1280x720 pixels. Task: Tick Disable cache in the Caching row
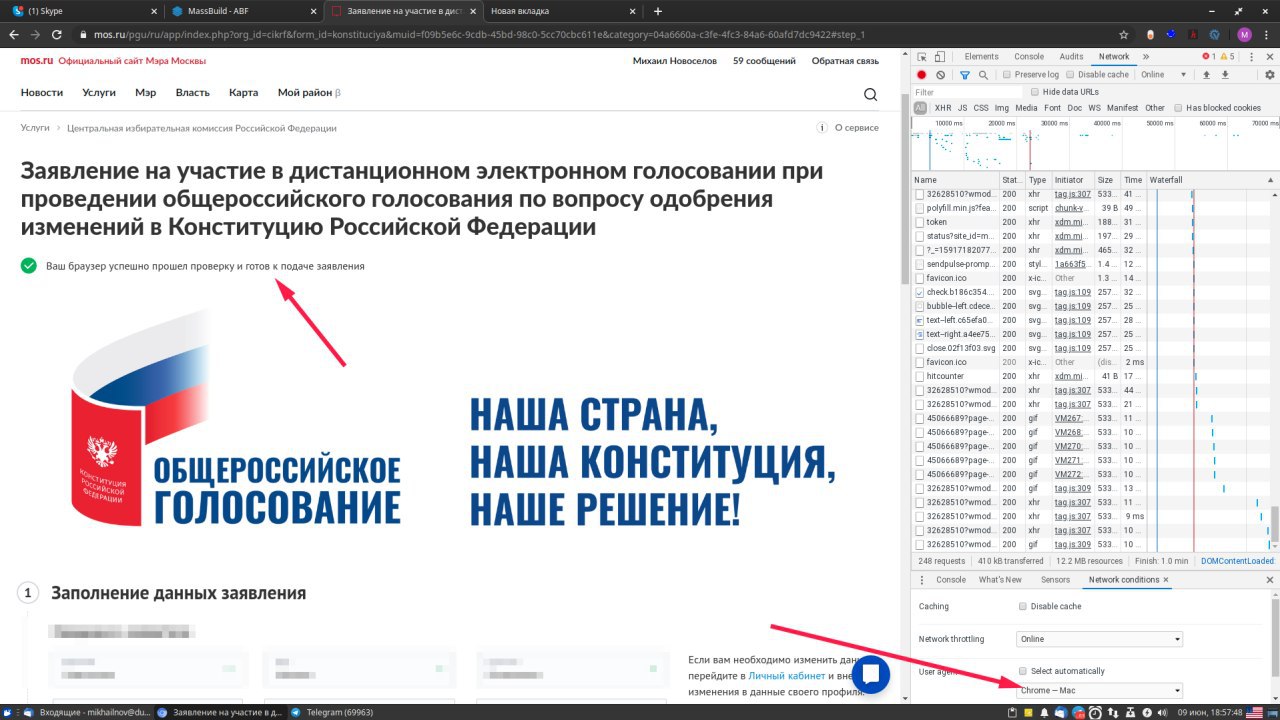click(x=1022, y=606)
